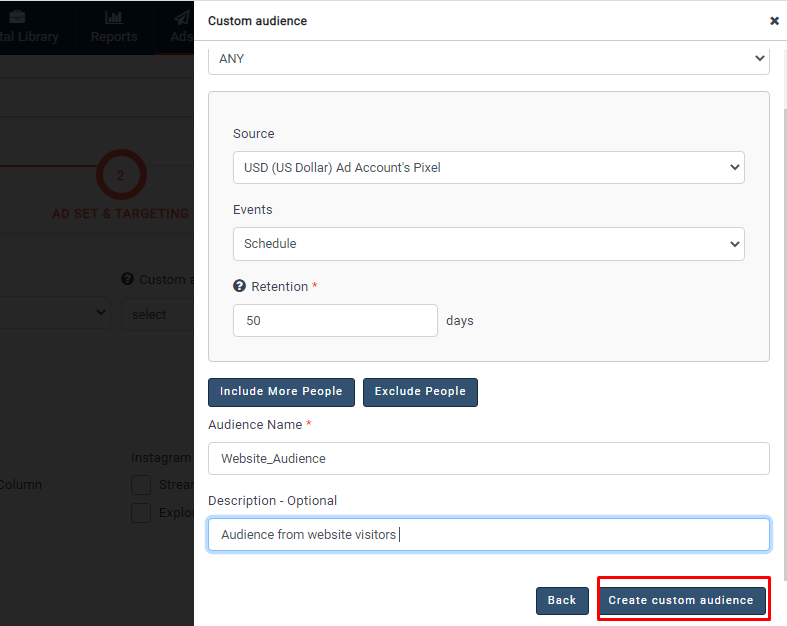Expand the Source pixel dropdown

click(x=488, y=168)
